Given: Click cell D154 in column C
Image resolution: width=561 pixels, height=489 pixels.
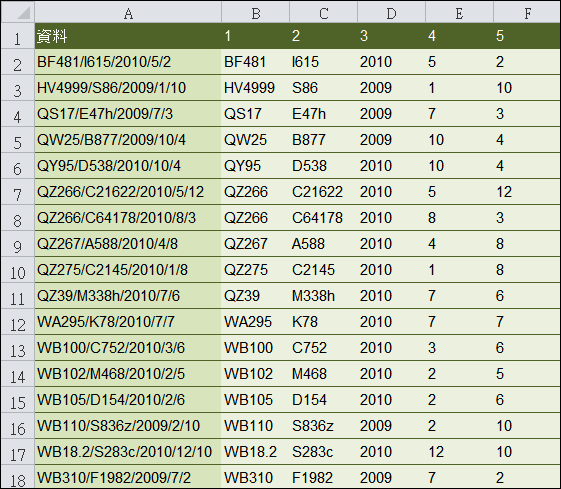Looking at the screenshot, I should [x=323, y=400].
